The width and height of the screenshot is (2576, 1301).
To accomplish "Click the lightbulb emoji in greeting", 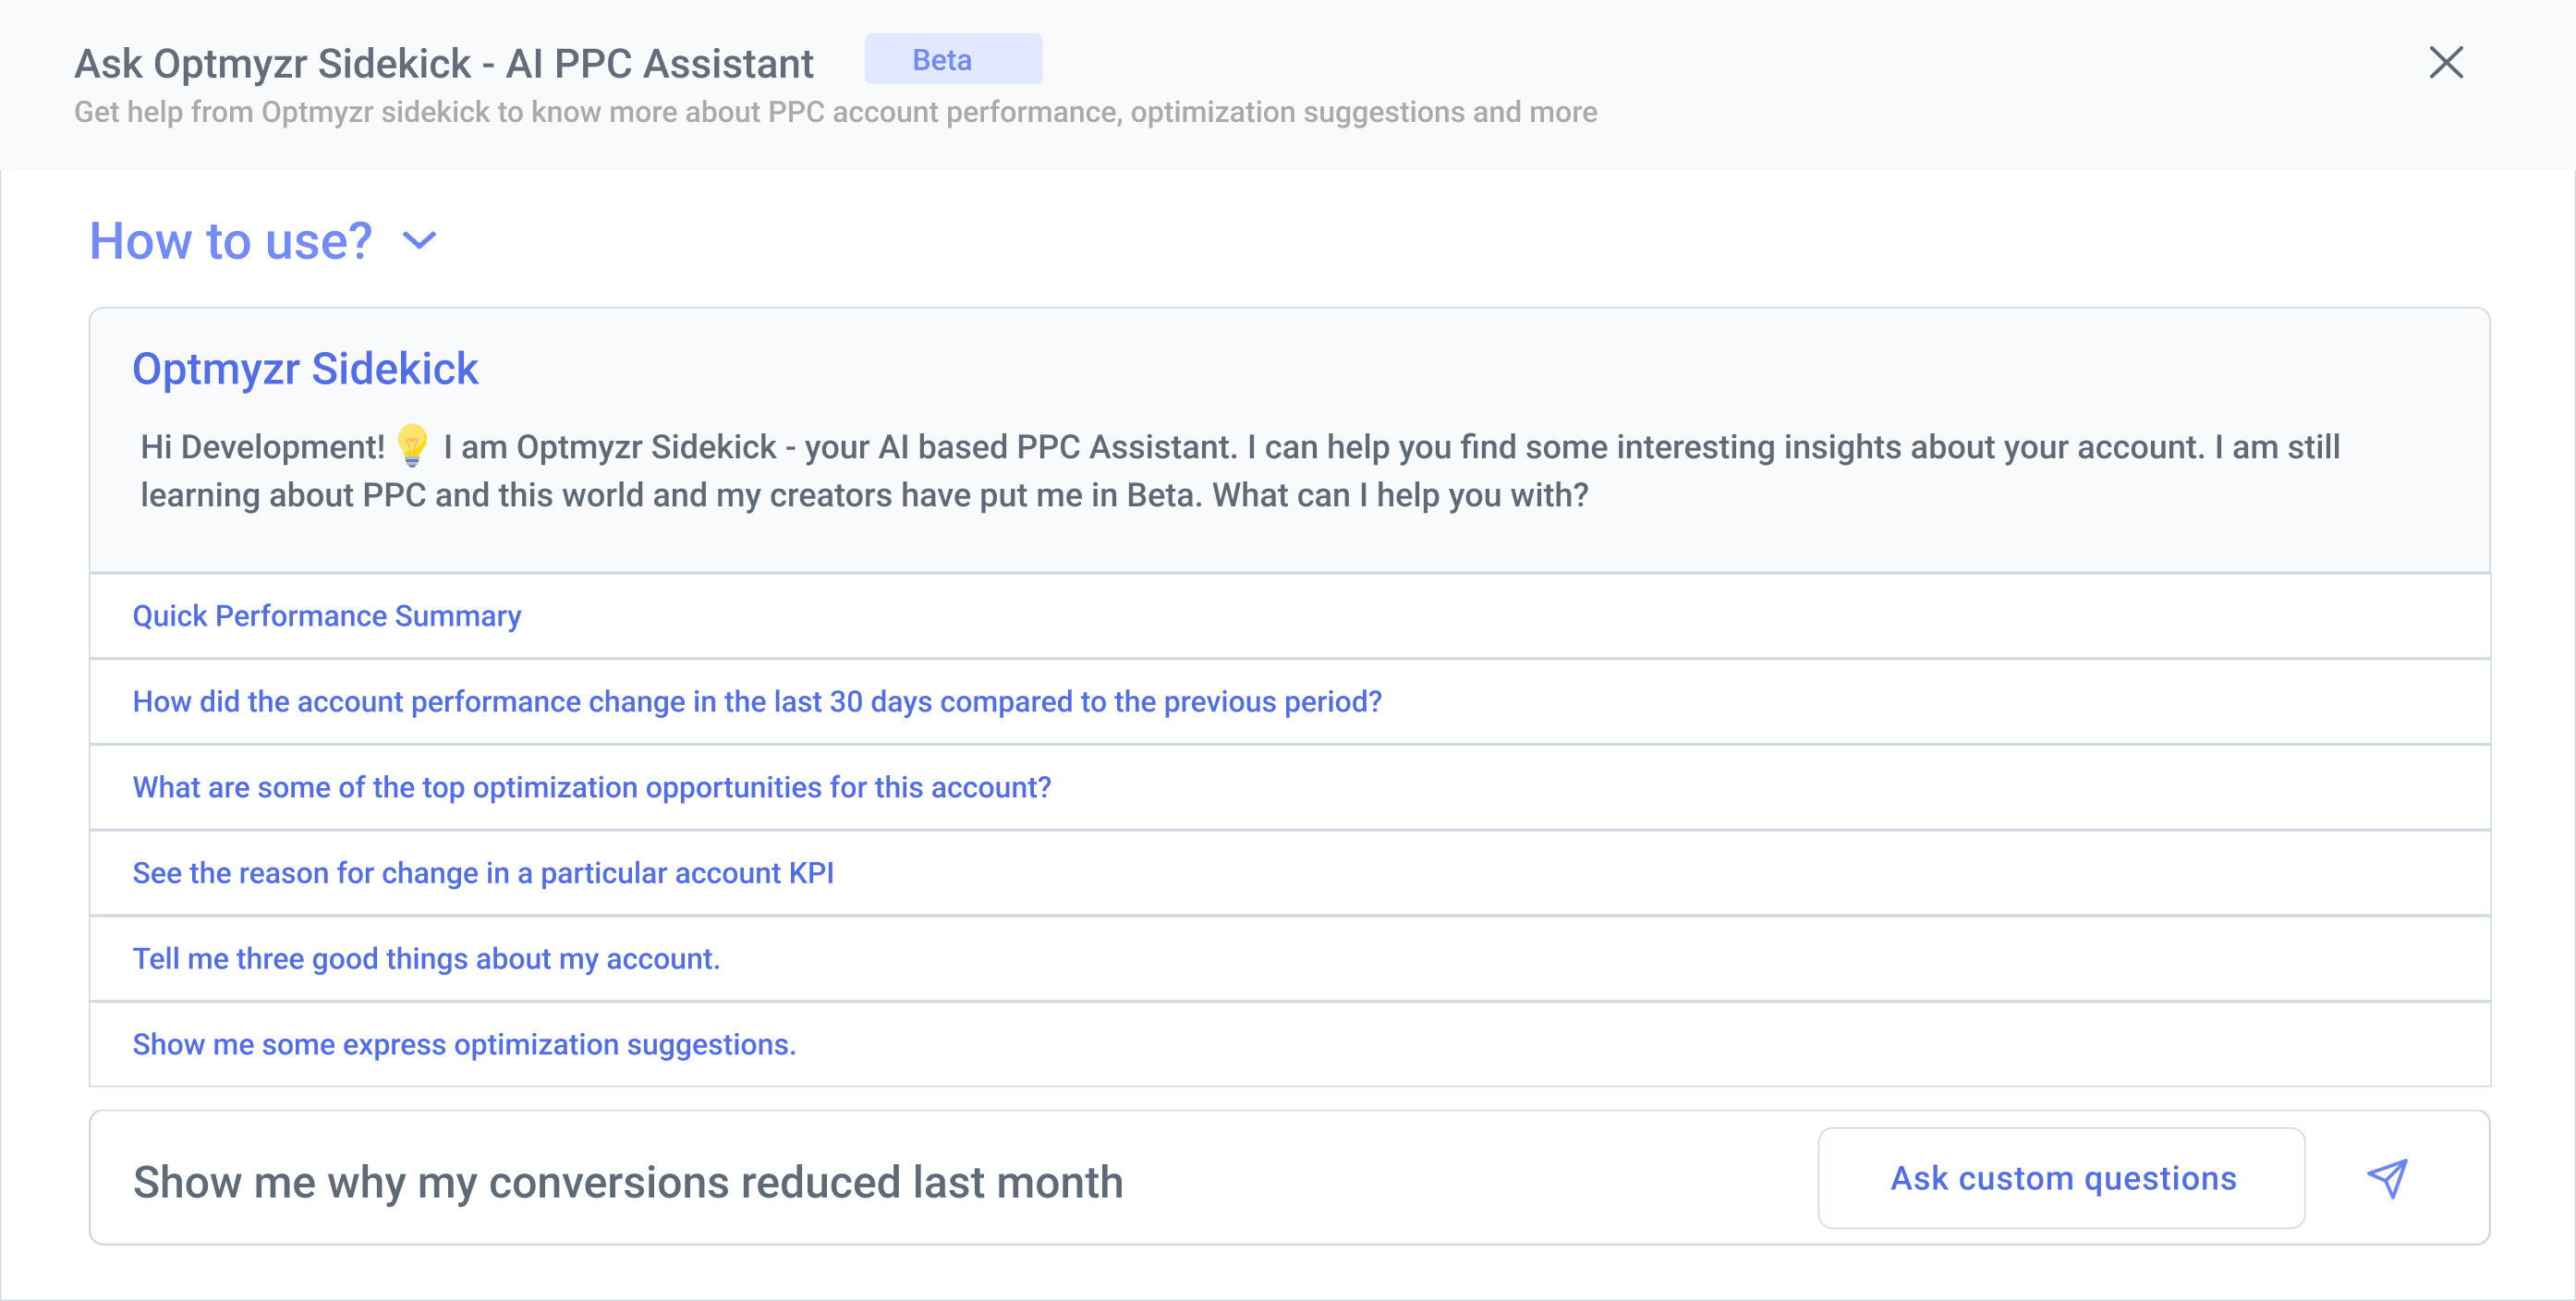I will pyautogui.click(x=412, y=446).
